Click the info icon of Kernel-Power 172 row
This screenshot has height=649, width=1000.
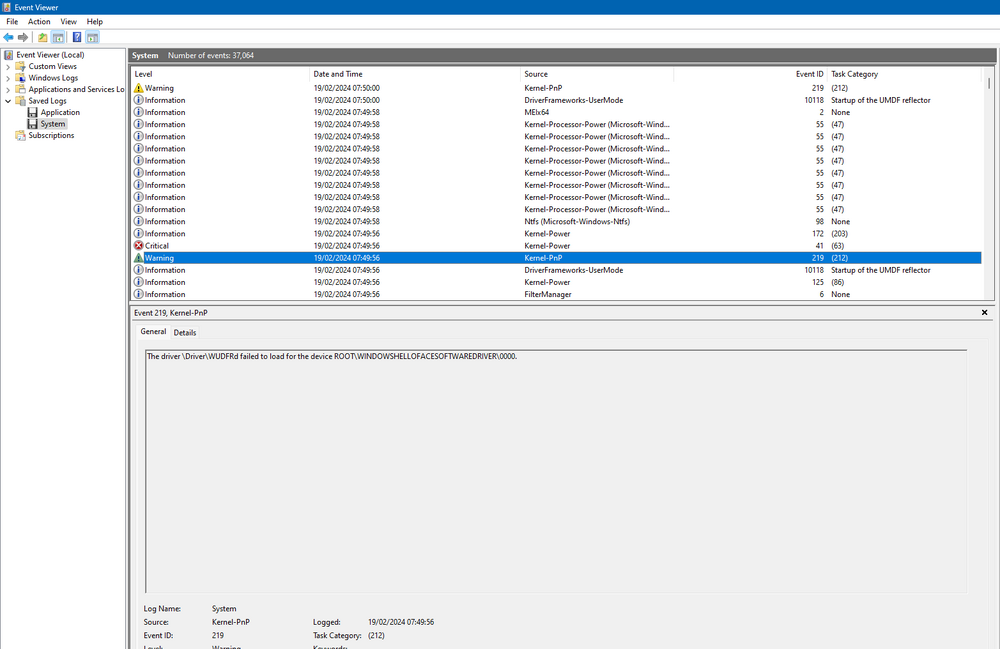tap(138, 233)
